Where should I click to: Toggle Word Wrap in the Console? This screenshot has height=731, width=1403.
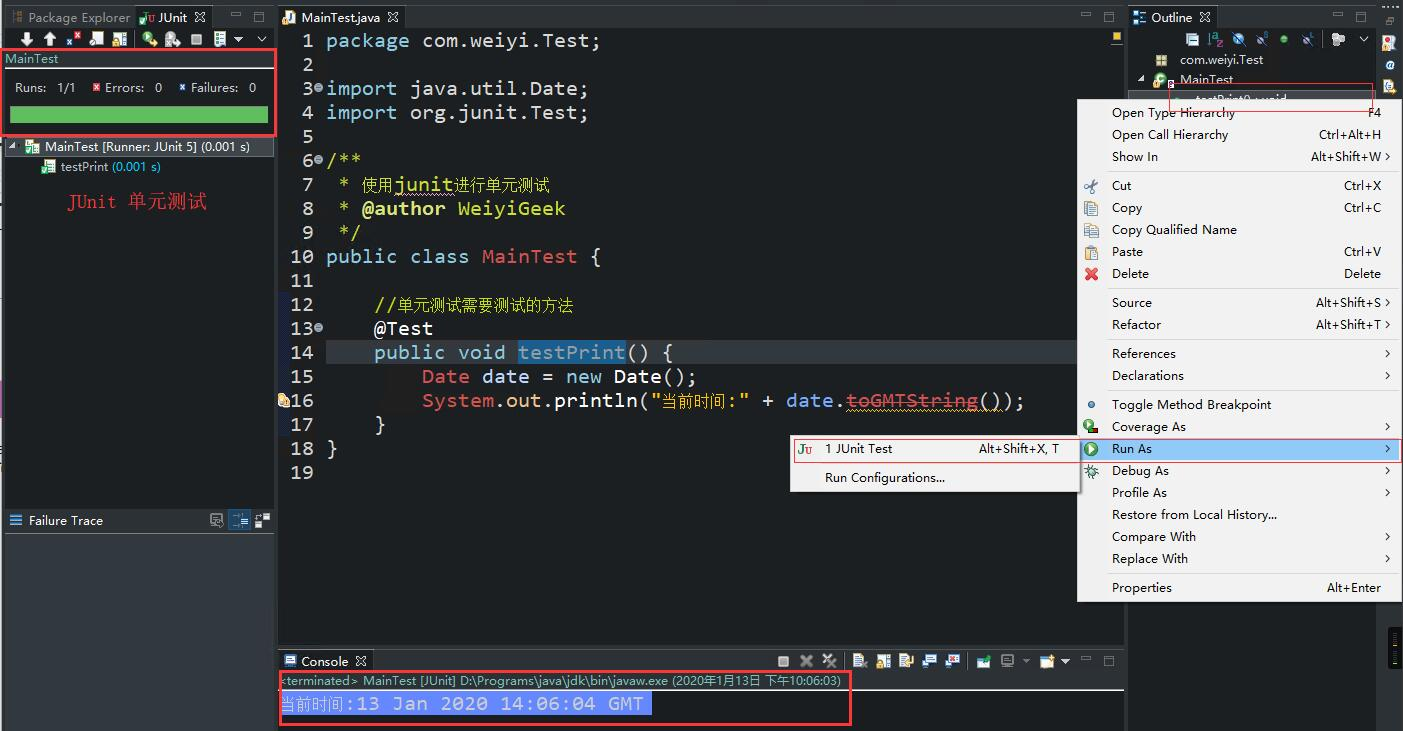(906, 661)
